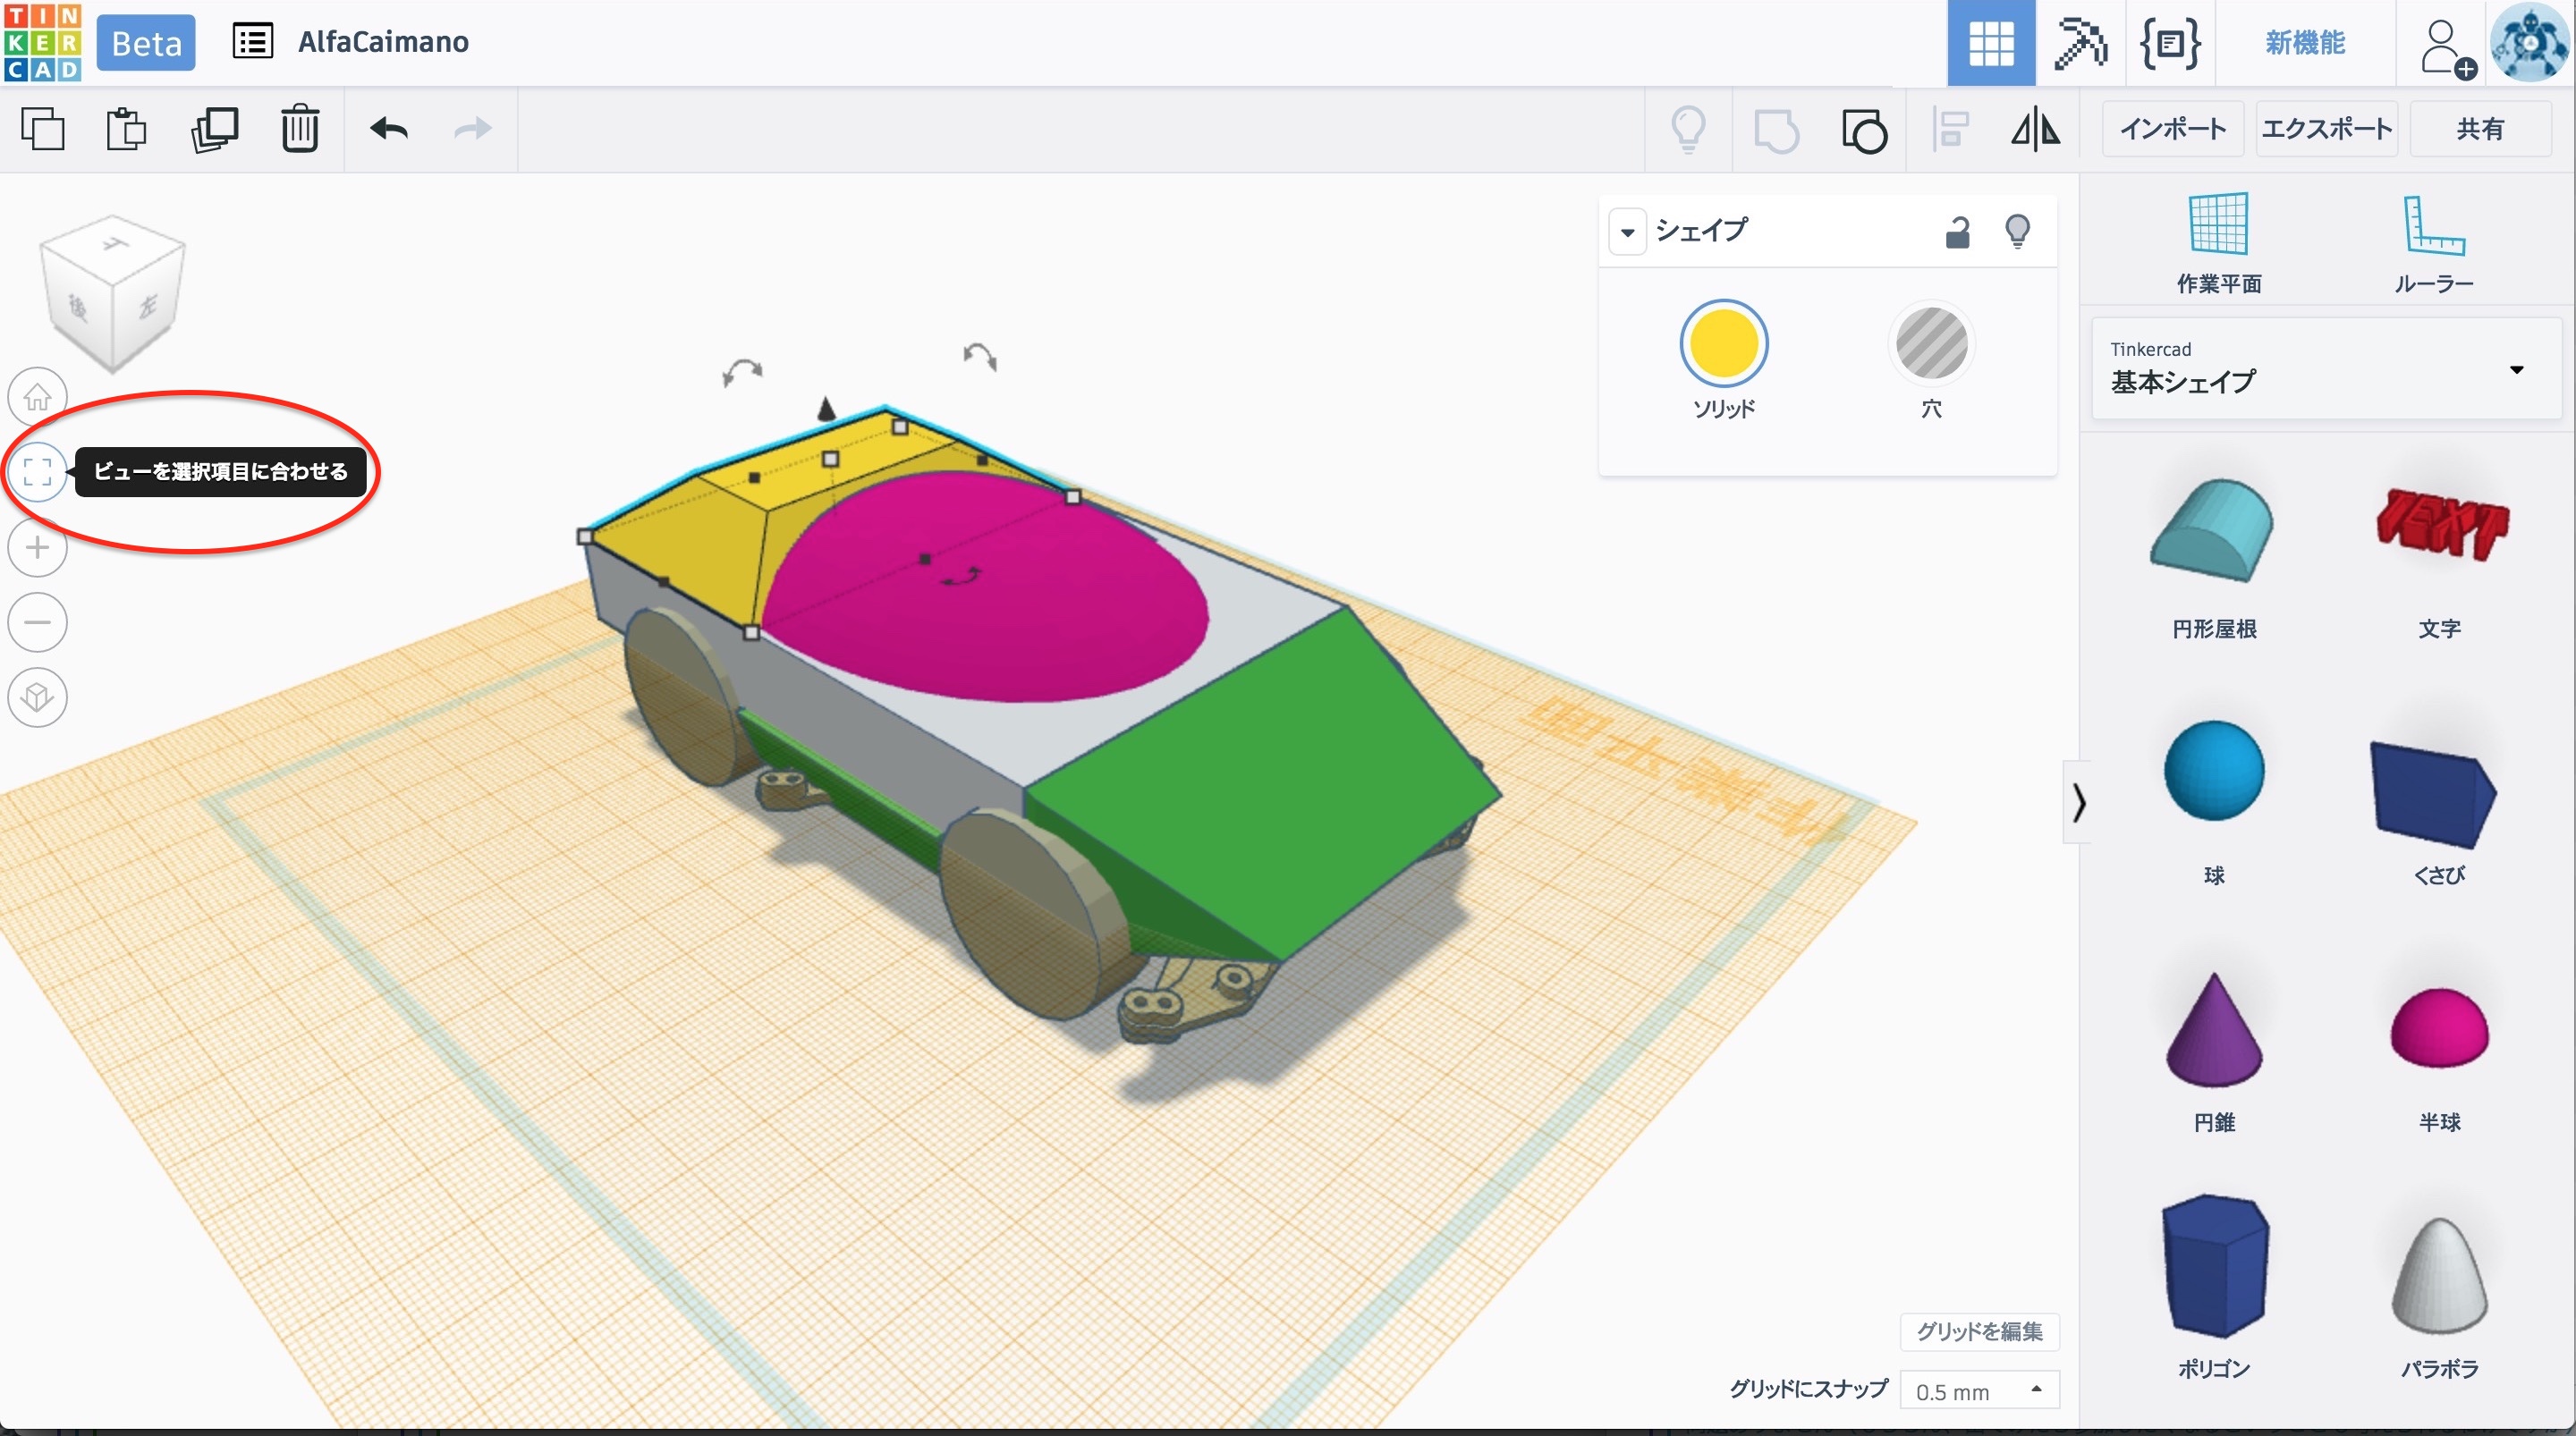Click the home view icon

[38, 397]
